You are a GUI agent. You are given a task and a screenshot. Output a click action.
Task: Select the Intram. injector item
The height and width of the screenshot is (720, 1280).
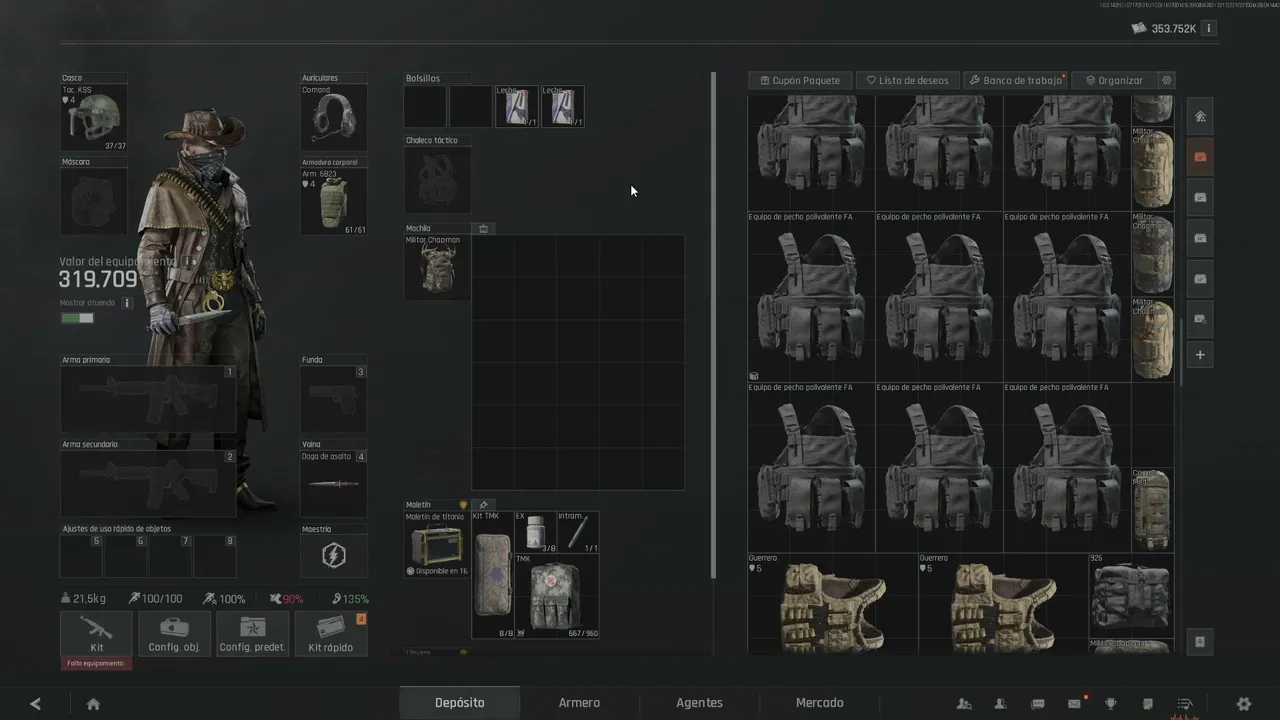[578, 532]
